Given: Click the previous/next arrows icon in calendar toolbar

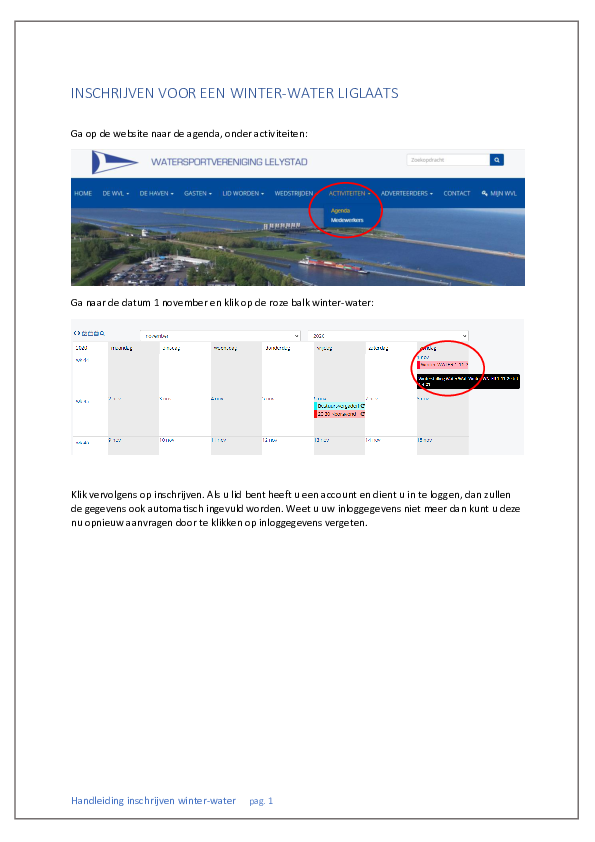Looking at the screenshot, I should pyautogui.click(x=77, y=333).
